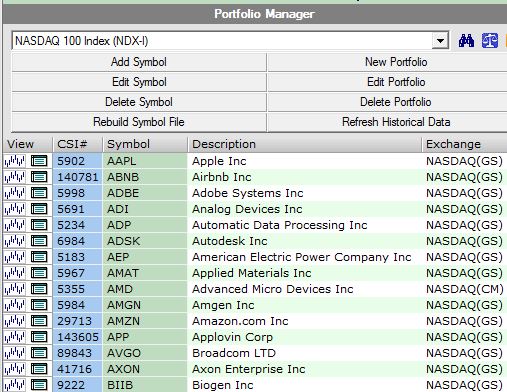Select the Airbnb Inc description
Screen dimensions: 507x392
[x=222, y=177]
